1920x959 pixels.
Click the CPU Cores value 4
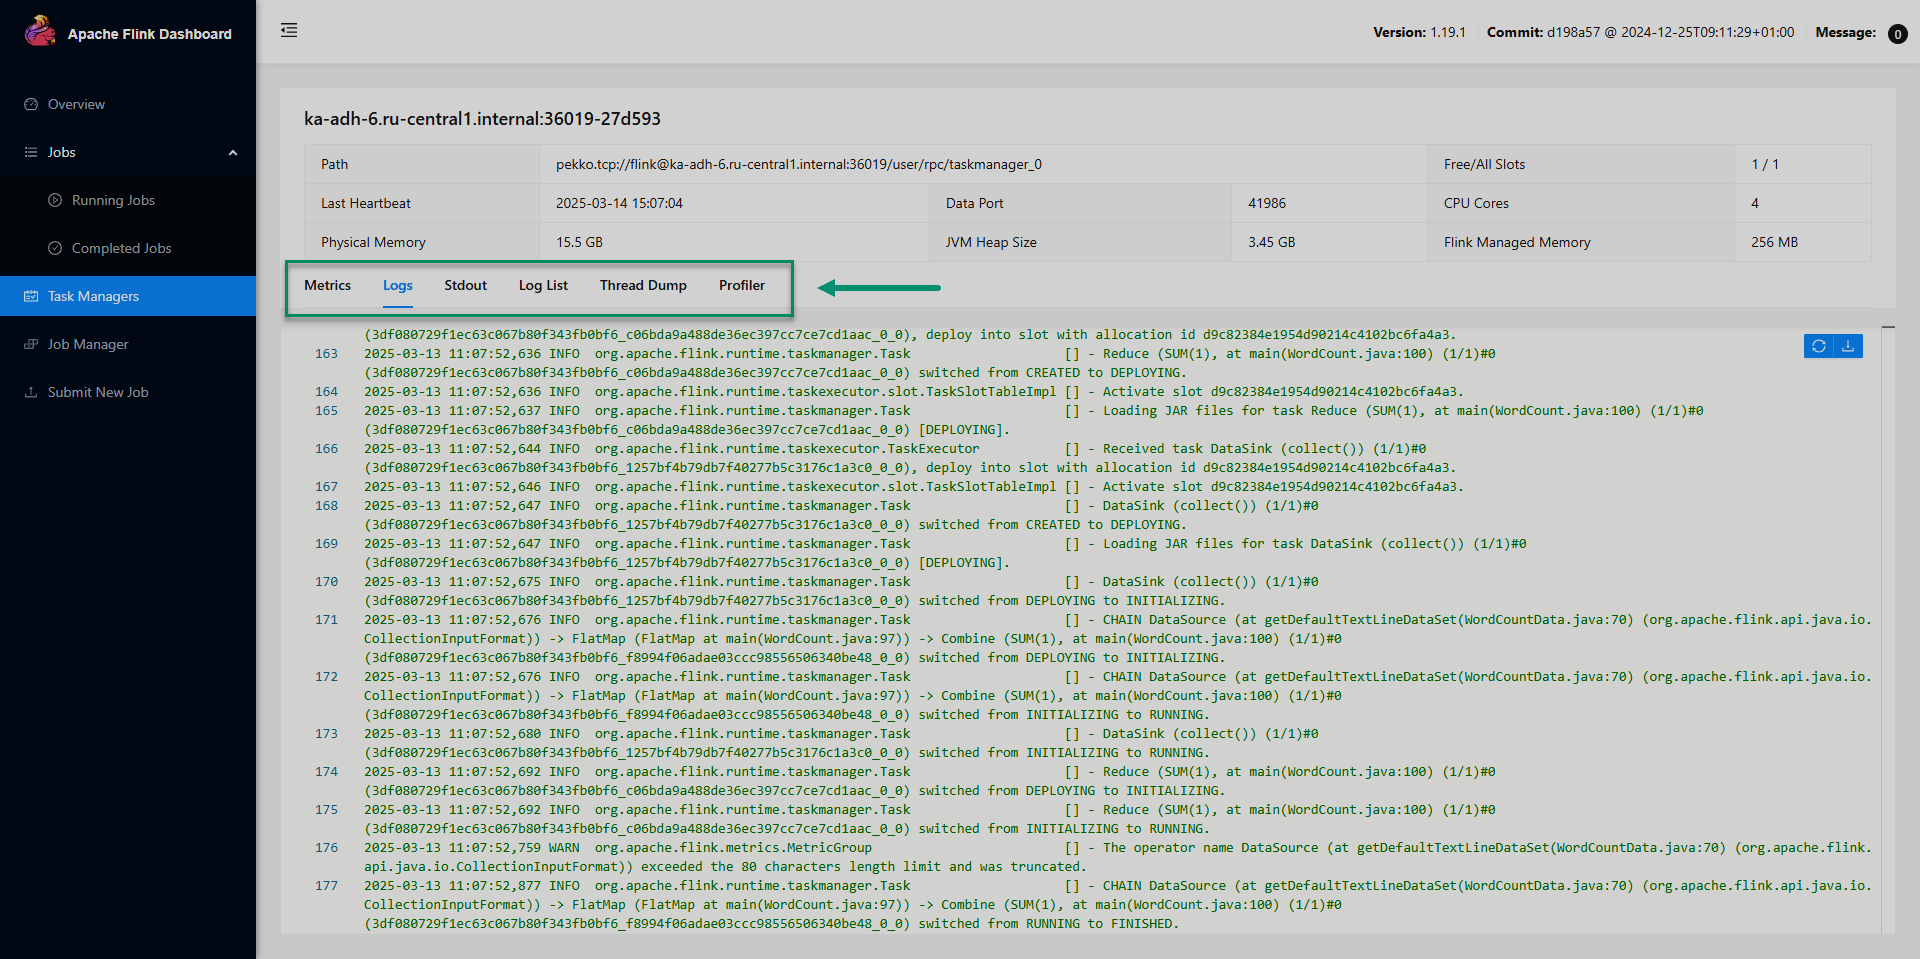(1755, 203)
